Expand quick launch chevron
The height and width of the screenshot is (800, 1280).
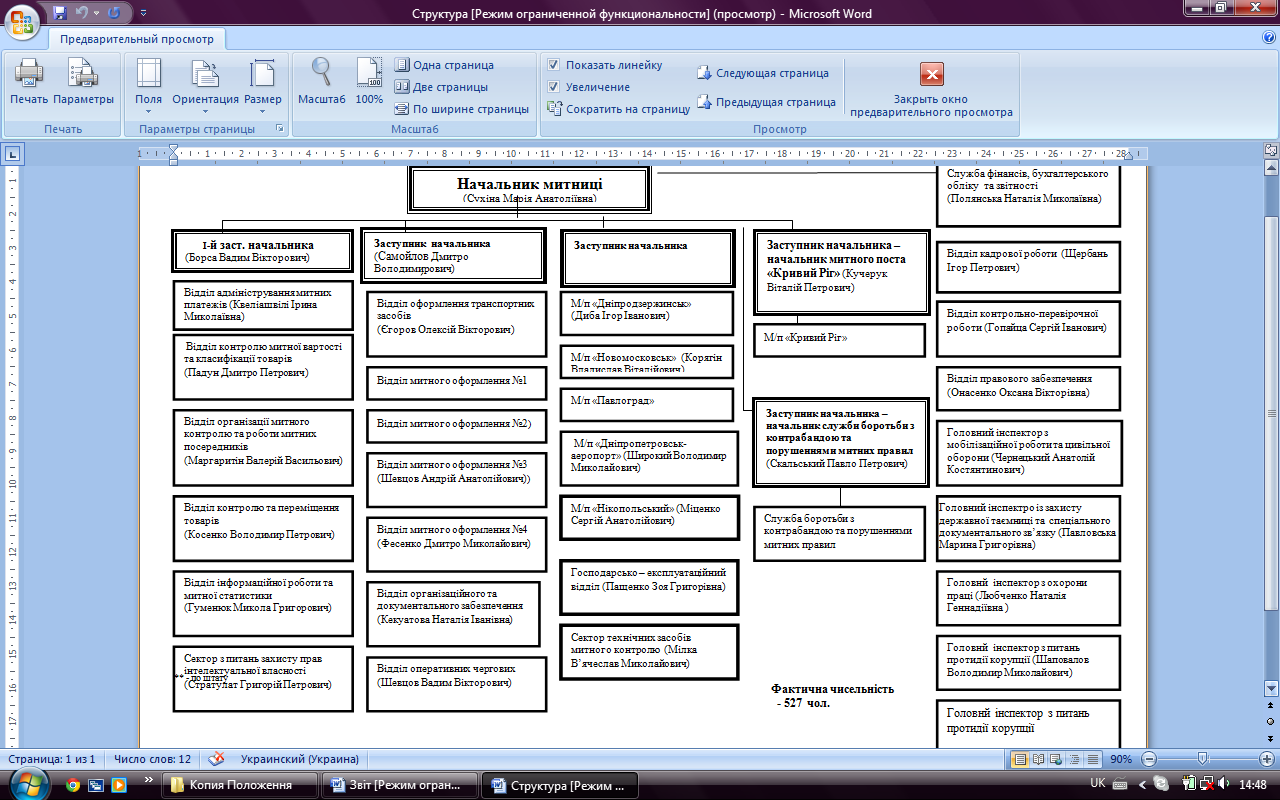click(149, 778)
